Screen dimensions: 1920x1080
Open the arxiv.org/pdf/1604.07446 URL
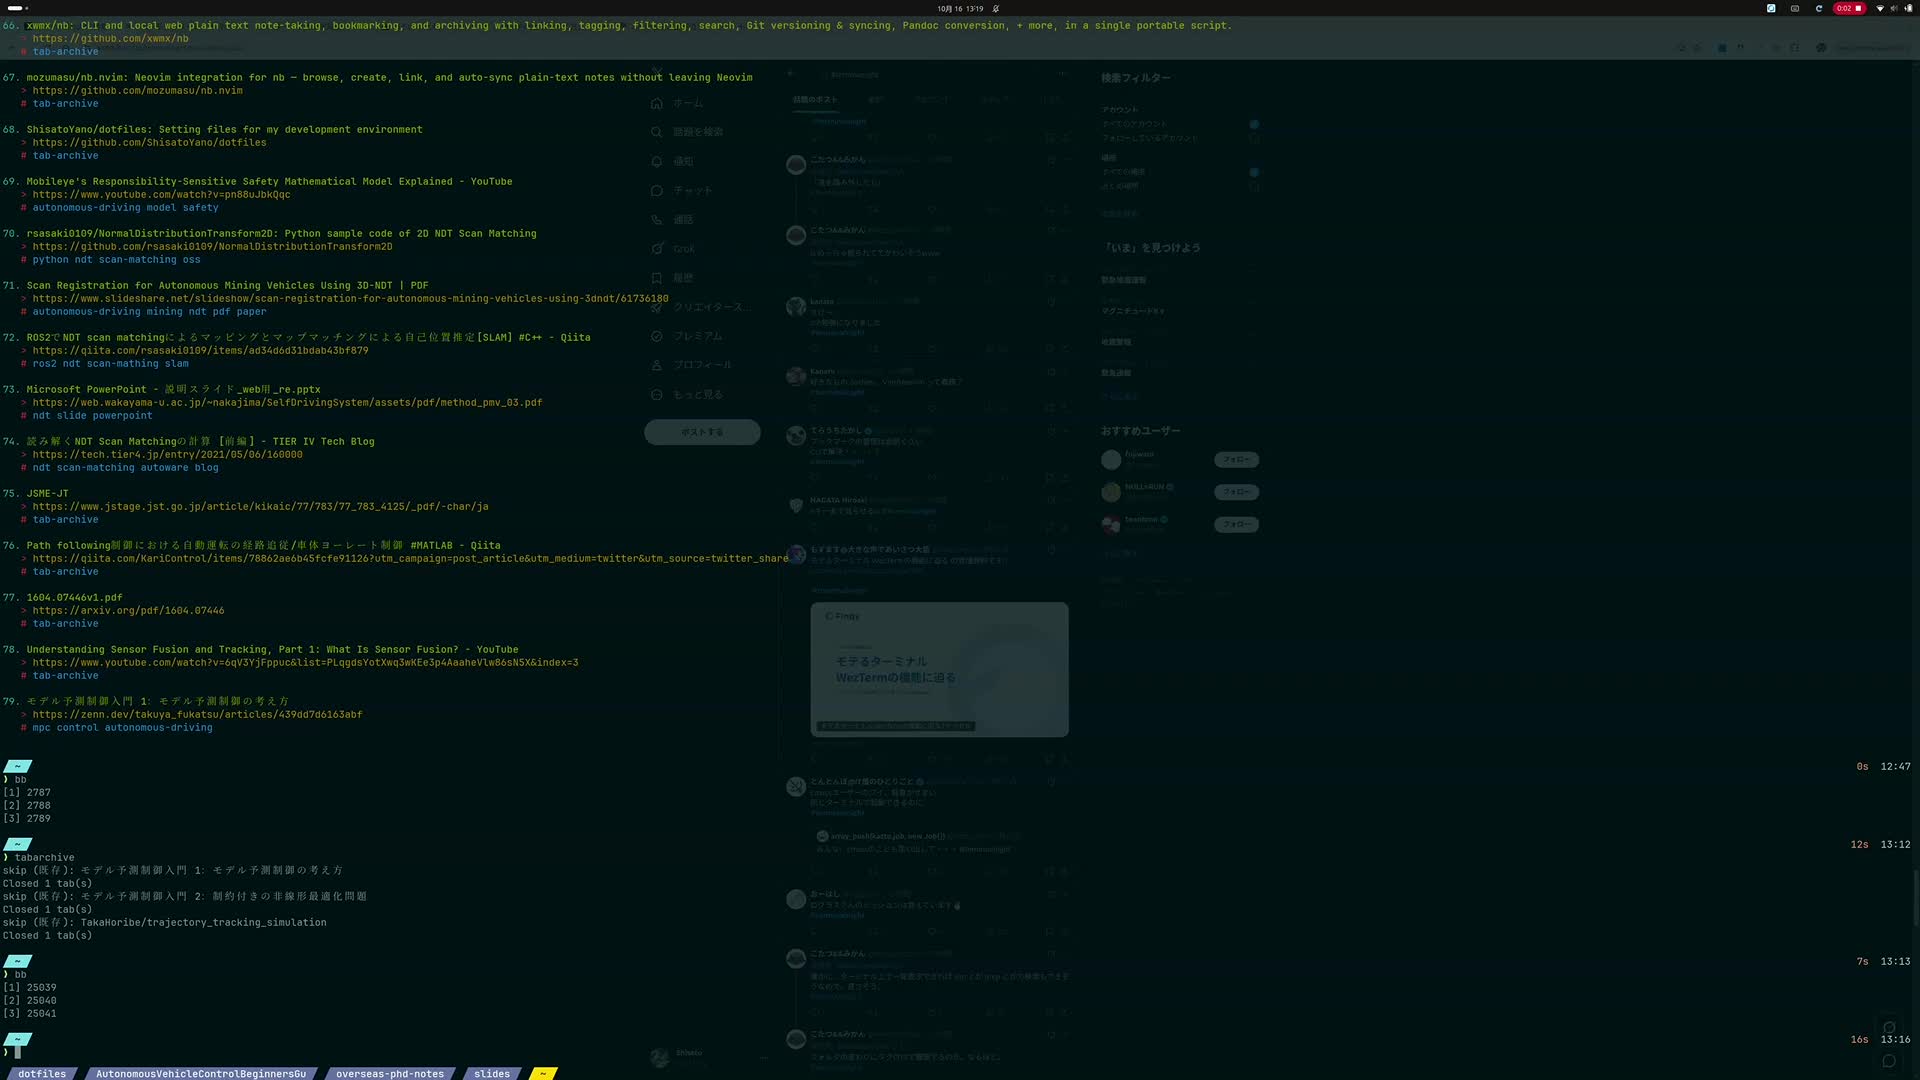[128, 611]
